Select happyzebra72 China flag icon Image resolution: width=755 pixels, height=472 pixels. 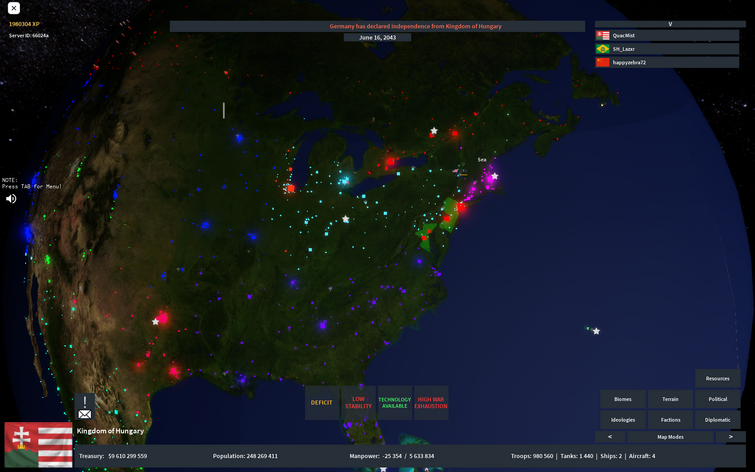tap(602, 63)
